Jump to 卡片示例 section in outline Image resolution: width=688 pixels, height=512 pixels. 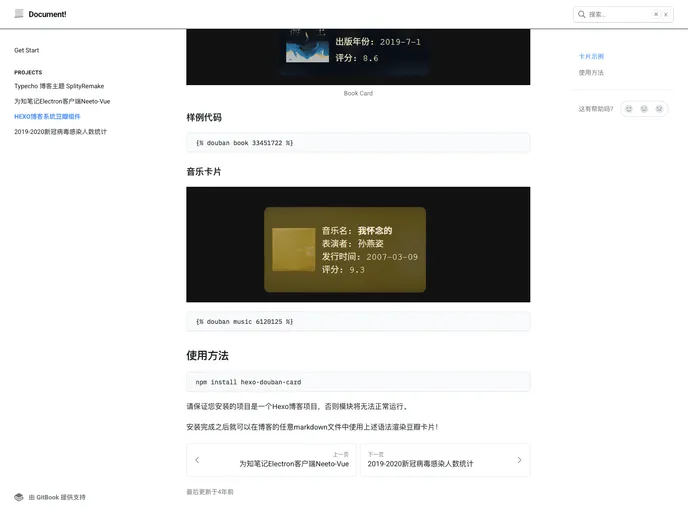[591, 57]
